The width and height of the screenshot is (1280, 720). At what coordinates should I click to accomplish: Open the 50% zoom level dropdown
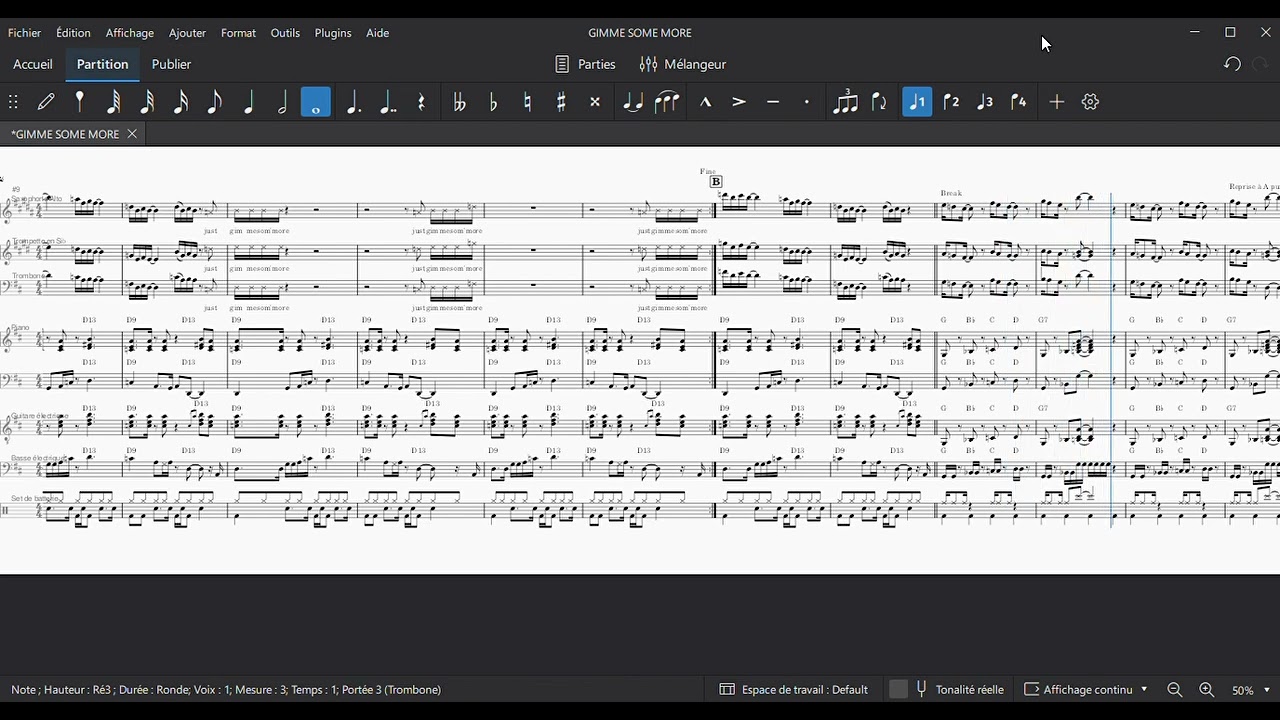(1251, 690)
